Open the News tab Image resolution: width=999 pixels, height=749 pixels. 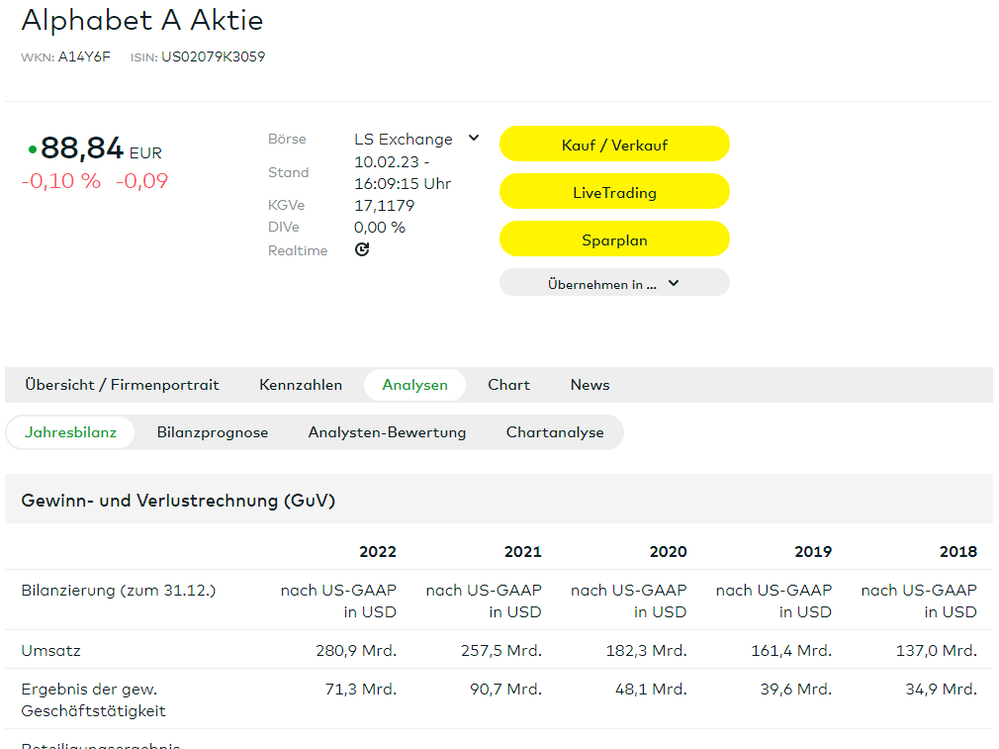590,385
